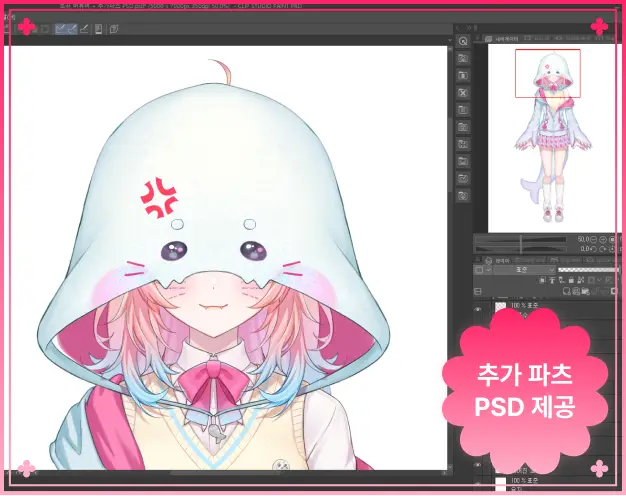Click Transfer to Lower Layer icon
This screenshot has height=496, width=626.
point(595,292)
